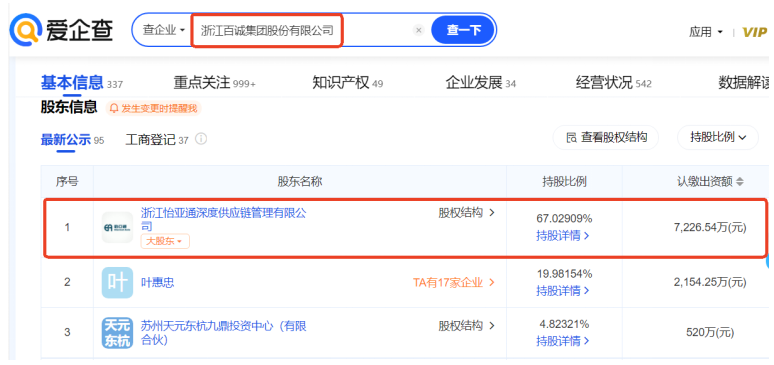Open the 应用 dropdown menu
The image size is (774, 365).
pos(705,32)
